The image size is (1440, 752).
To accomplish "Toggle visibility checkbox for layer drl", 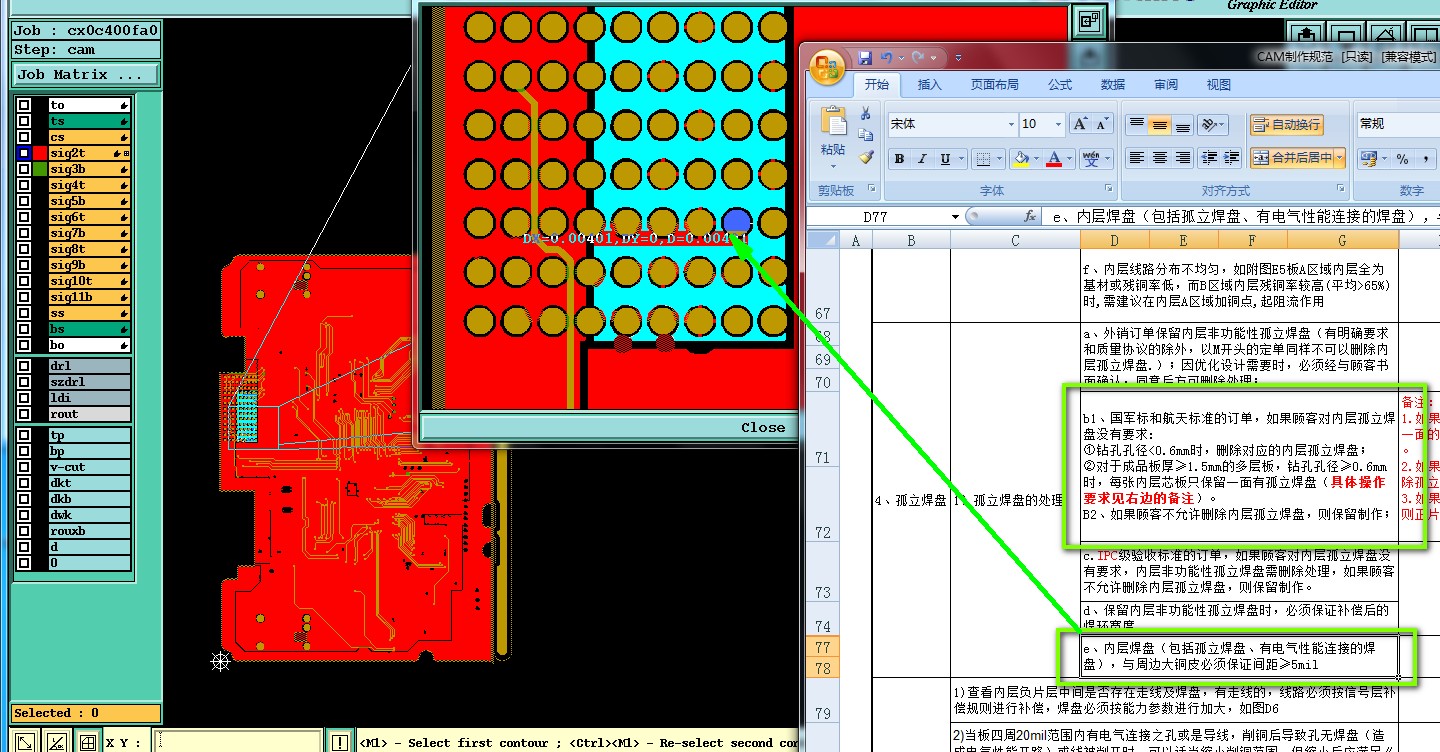I will pos(23,366).
